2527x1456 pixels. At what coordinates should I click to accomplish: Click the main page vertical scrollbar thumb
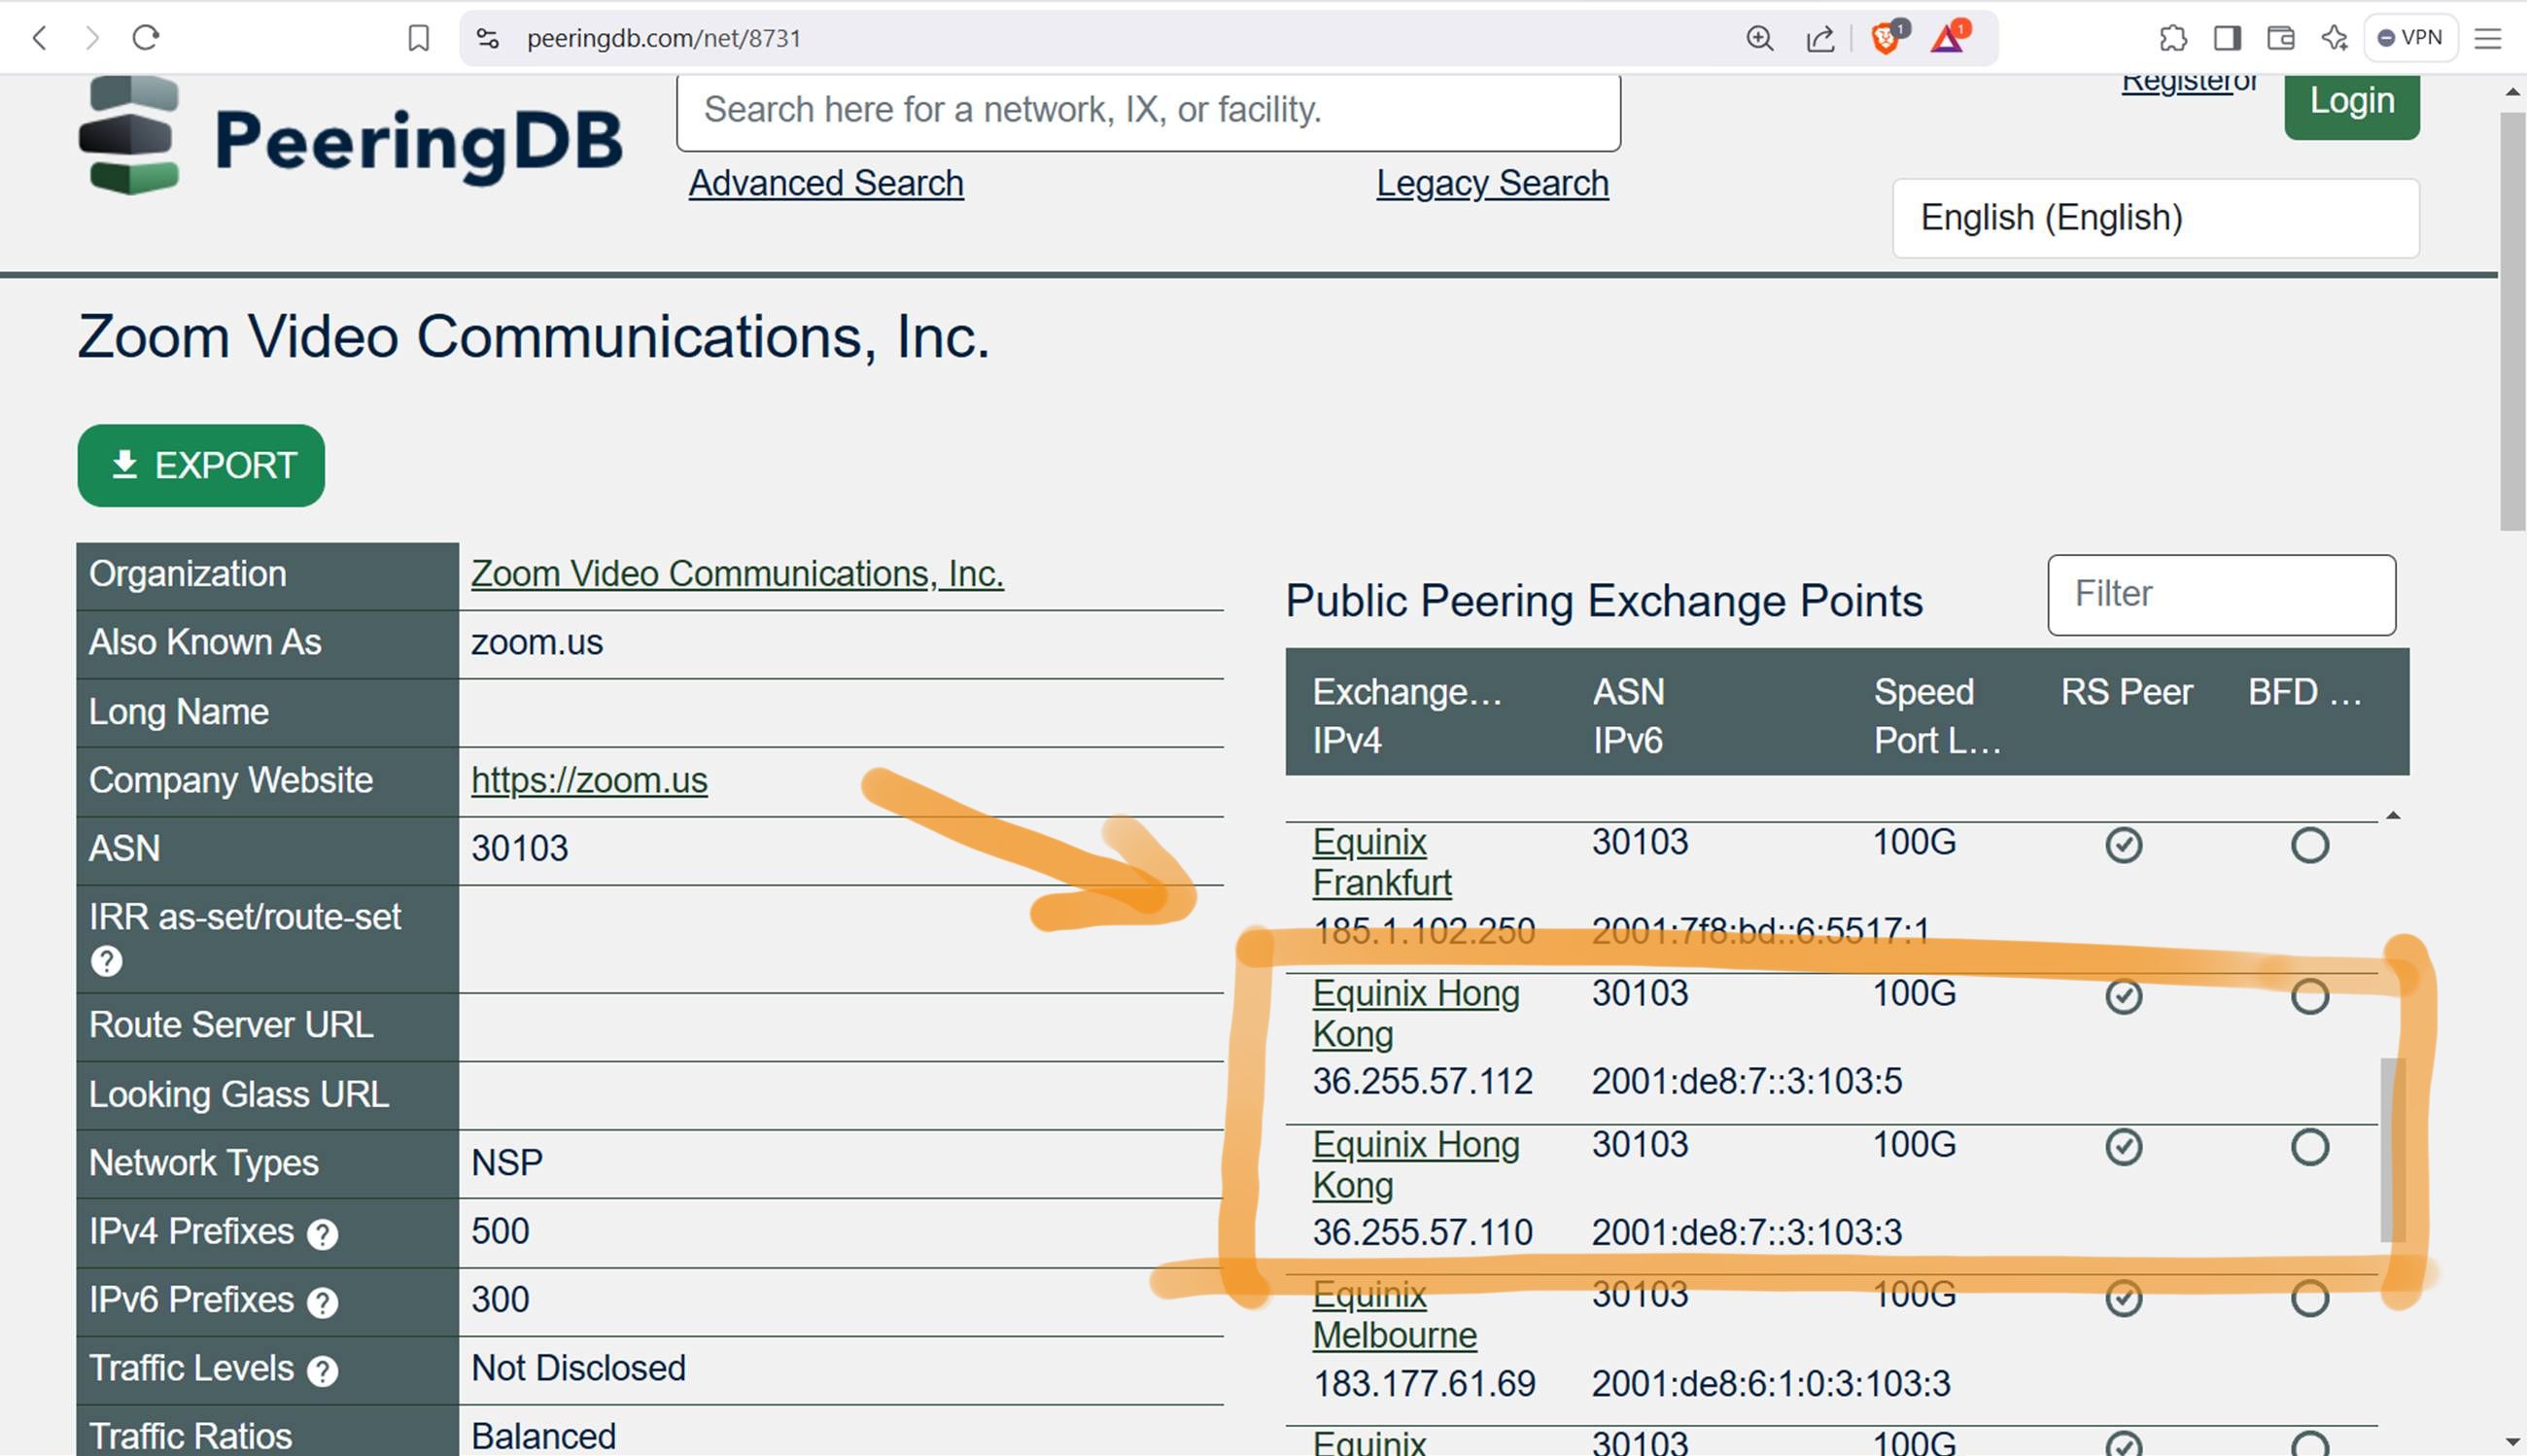click(x=2512, y=320)
